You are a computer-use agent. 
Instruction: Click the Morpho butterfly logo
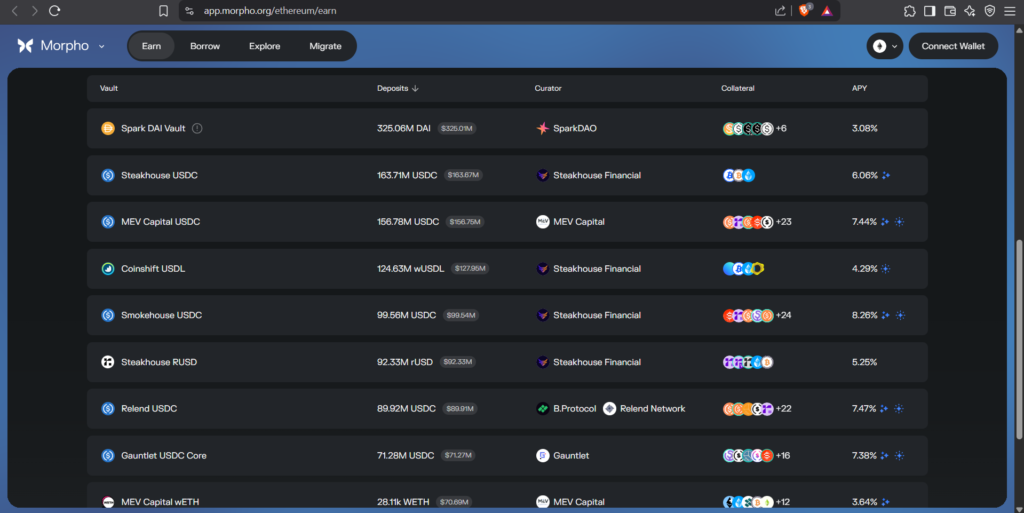(x=25, y=46)
